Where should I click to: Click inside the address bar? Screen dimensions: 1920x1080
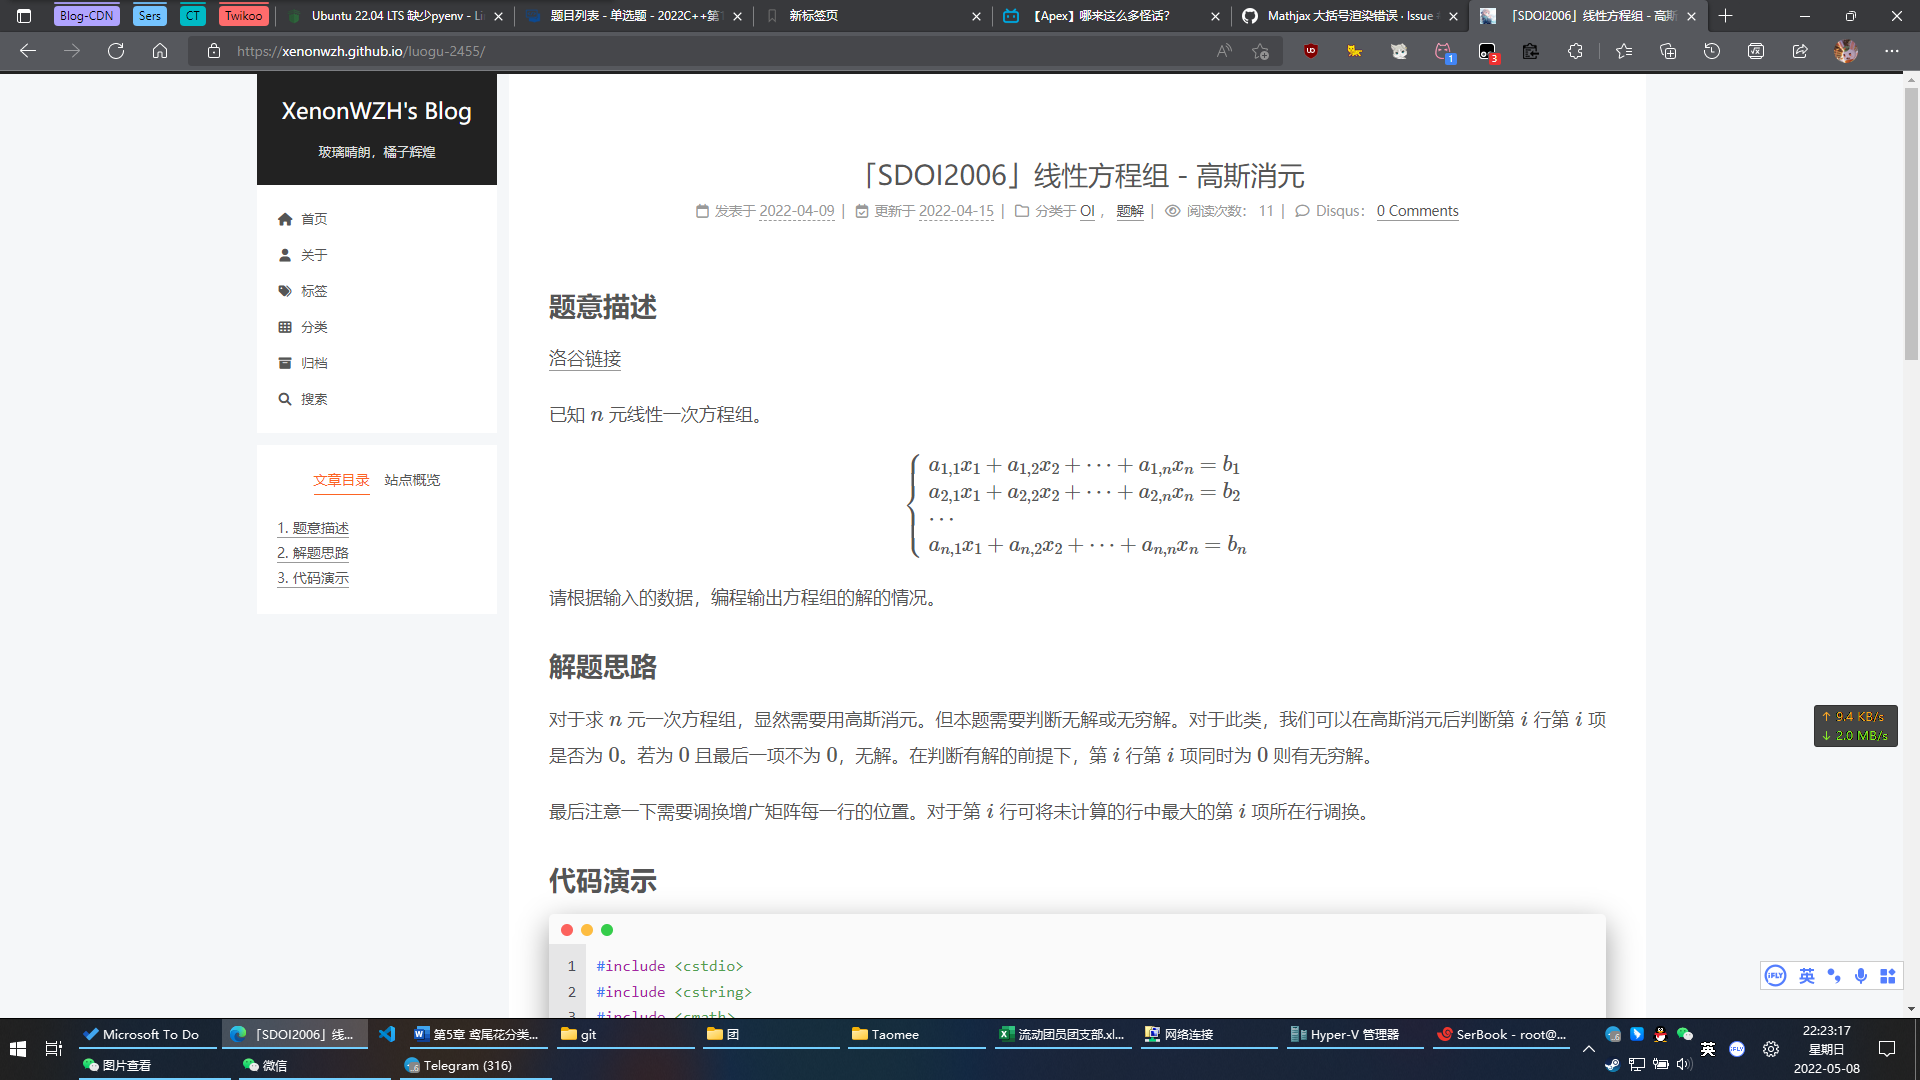(600, 50)
